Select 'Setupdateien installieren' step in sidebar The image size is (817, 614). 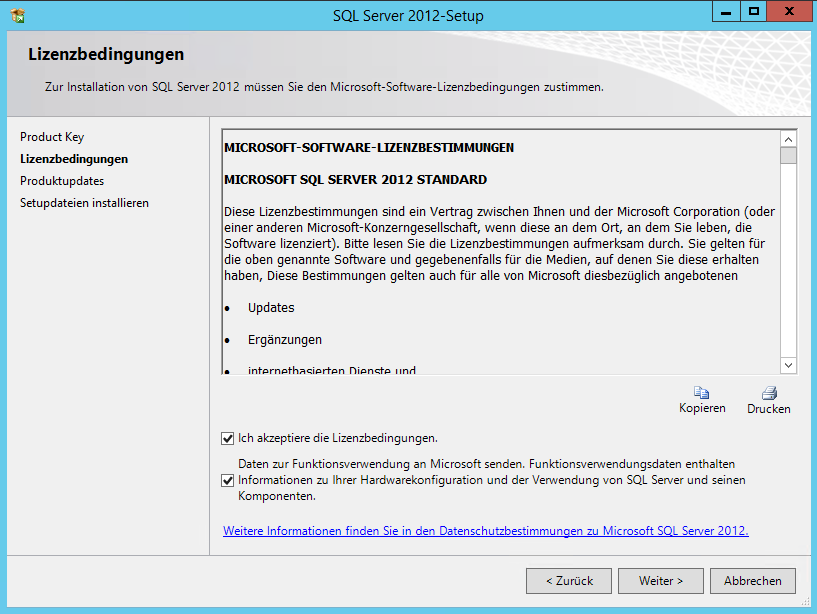pyautogui.click(x=84, y=203)
